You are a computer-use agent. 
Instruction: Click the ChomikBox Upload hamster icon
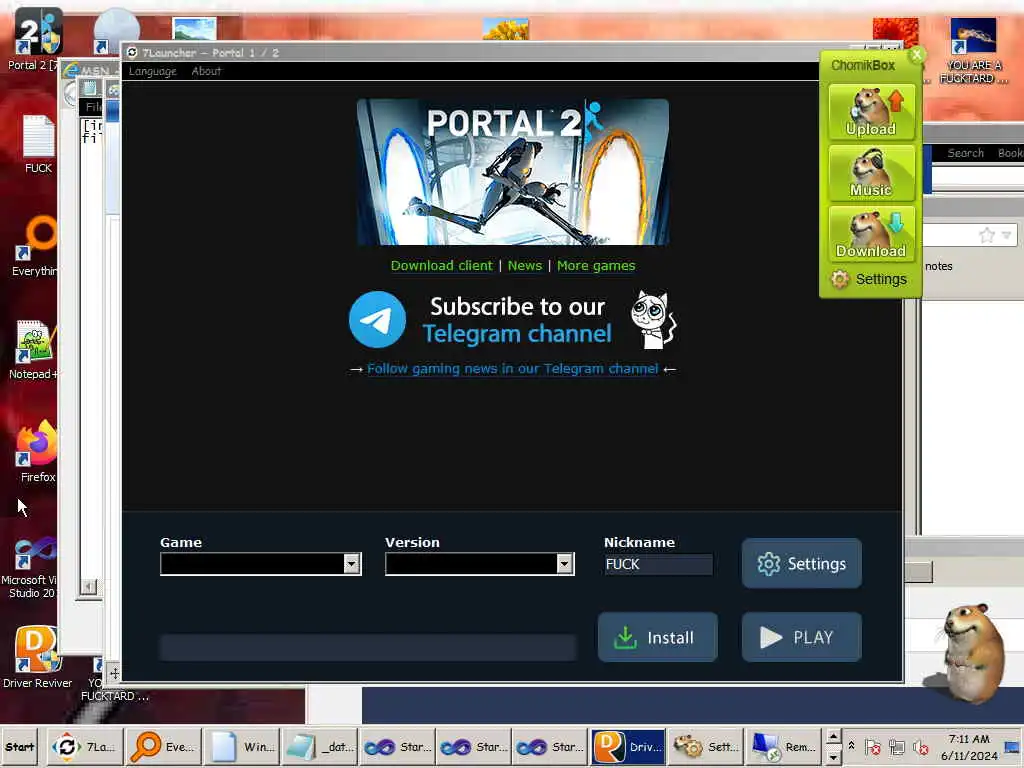pyautogui.click(x=871, y=112)
